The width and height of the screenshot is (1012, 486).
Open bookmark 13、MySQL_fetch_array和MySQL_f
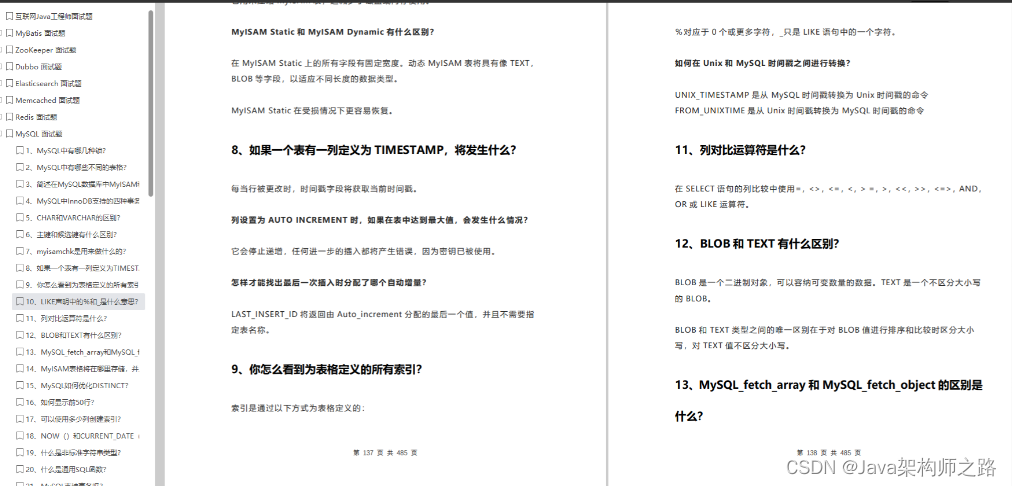coord(83,352)
